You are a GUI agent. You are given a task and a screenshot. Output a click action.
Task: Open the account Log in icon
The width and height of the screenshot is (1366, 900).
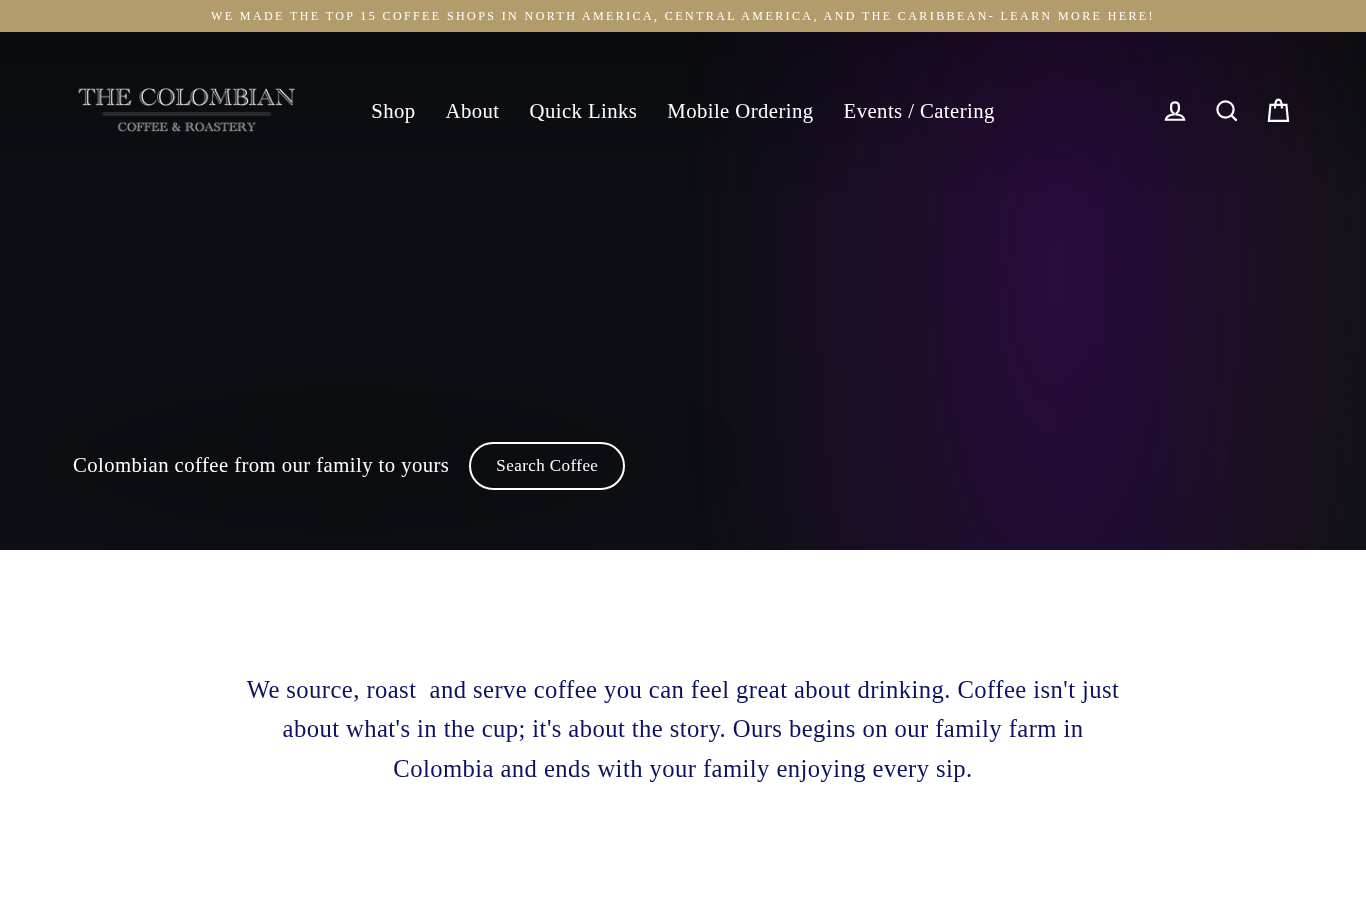[x=1175, y=111]
